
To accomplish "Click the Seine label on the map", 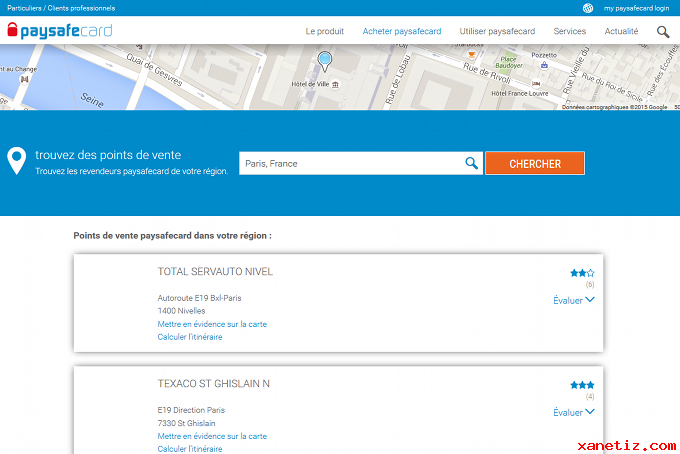I will pyautogui.click(x=92, y=100).
